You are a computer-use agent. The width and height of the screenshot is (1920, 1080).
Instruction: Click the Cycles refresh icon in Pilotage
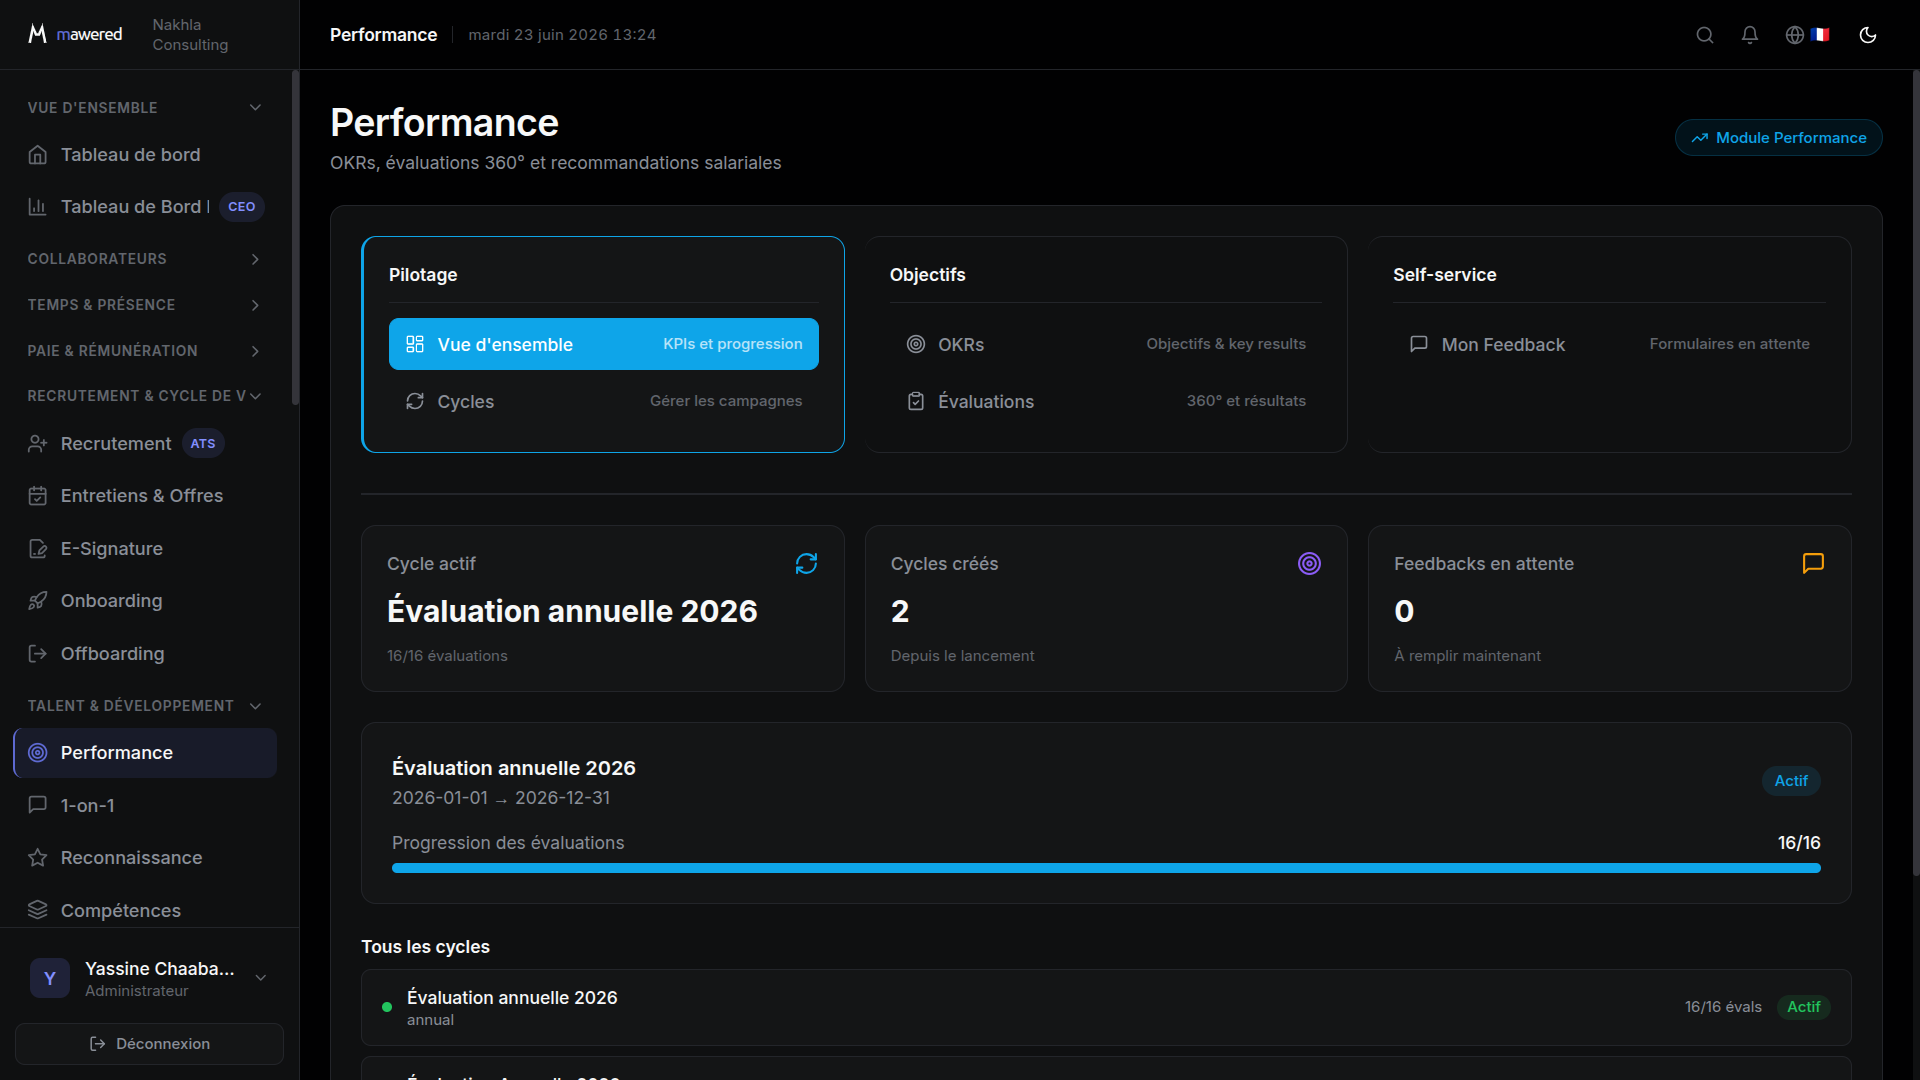click(415, 401)
